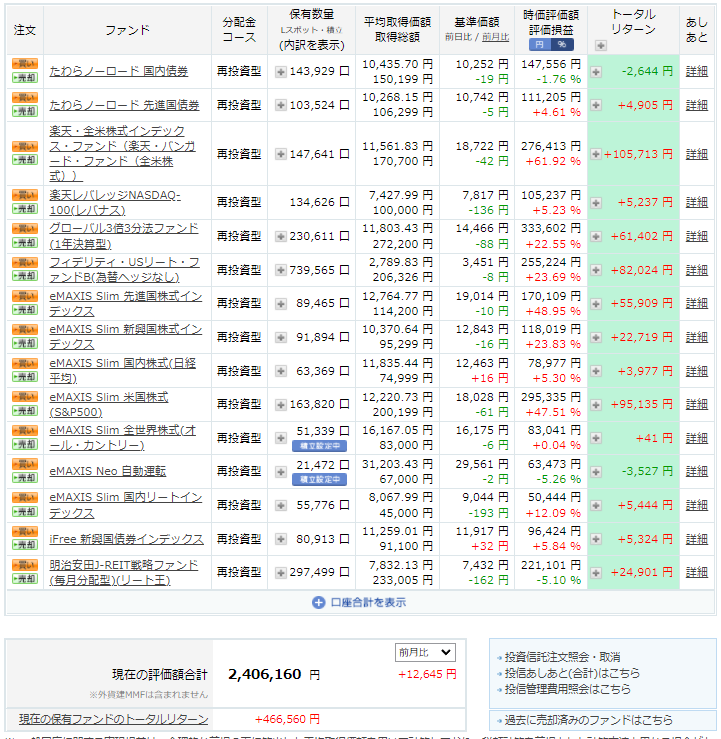Open 投信管理費用照会はこちら link
The image size is (721, 739).
[x=567, y=689]
